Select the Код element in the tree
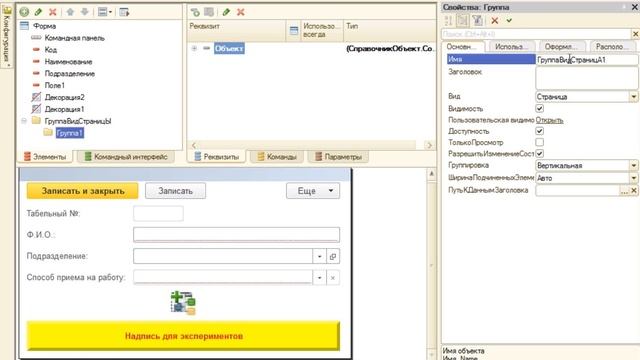Image resolution: width=640 pixels, height=360 pixels. pyautogui.click(x=51, y=50)
